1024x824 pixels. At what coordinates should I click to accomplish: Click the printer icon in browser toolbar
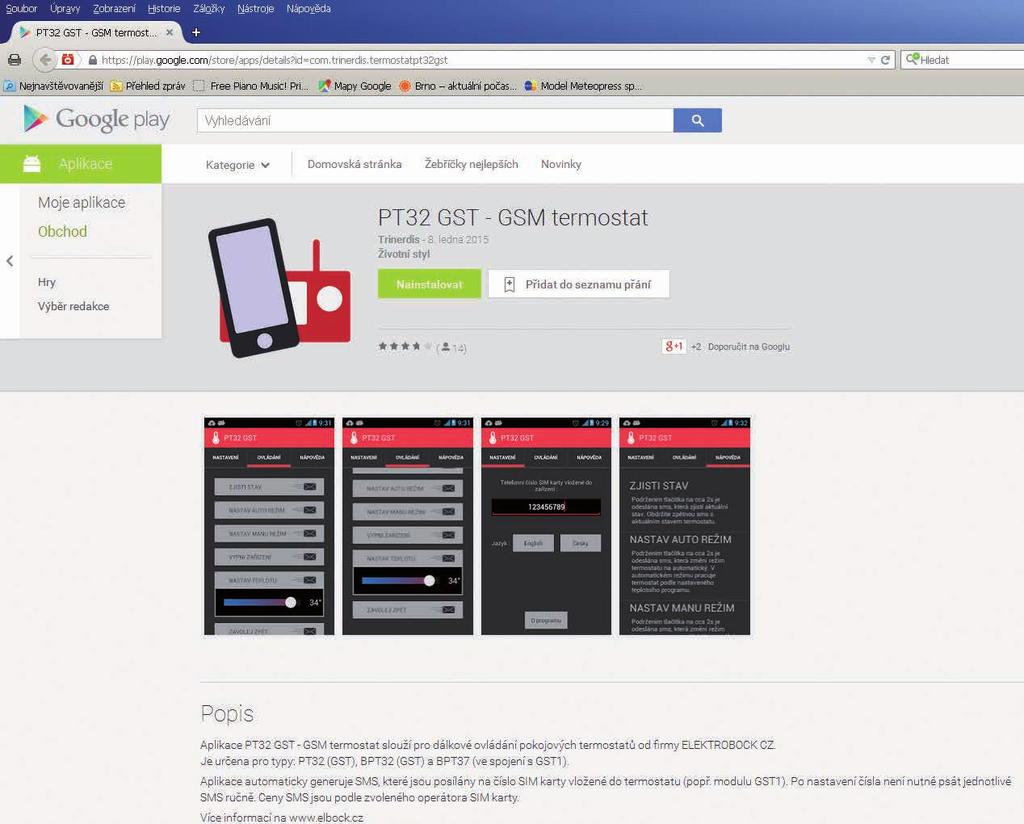click(x=14, y=60)
